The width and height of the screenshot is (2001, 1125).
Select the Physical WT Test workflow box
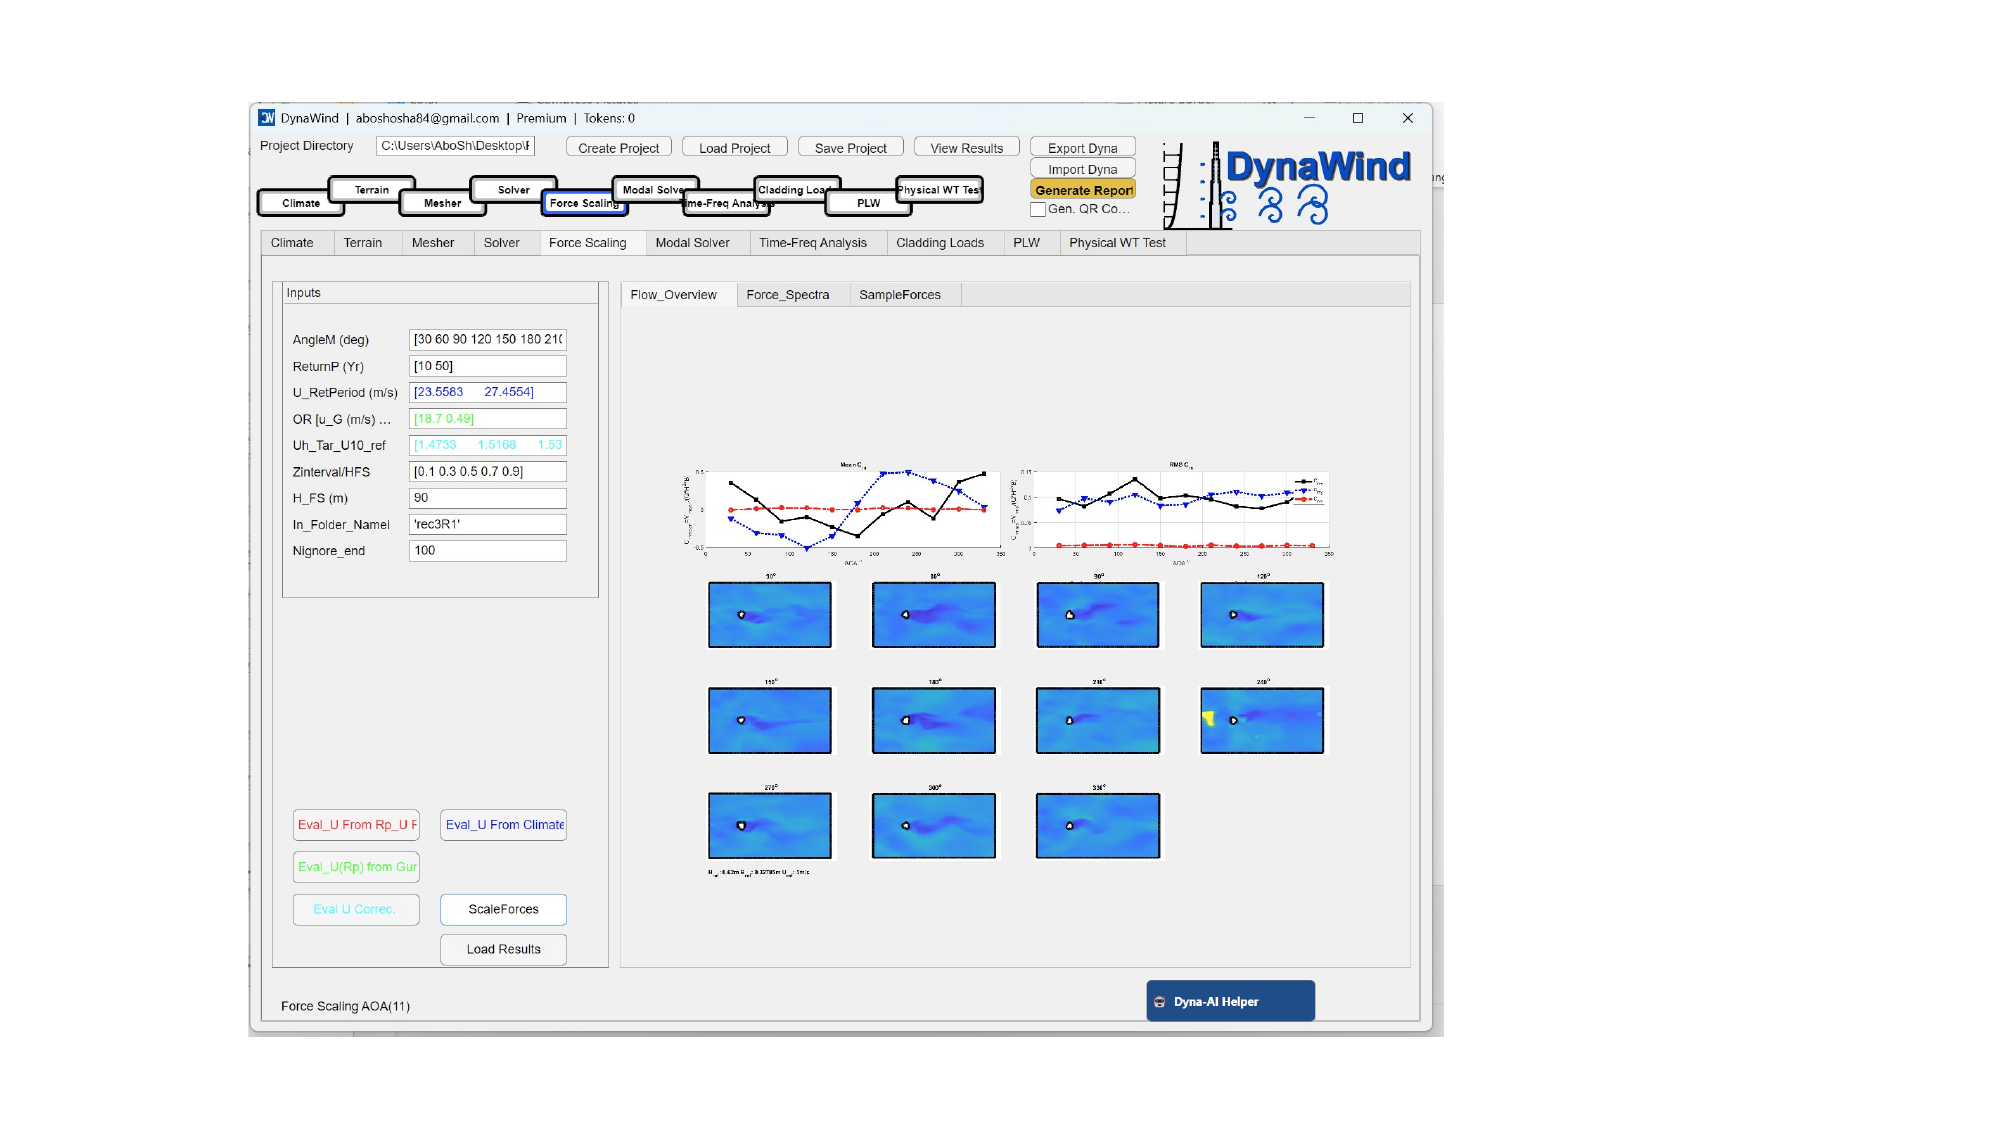point(939,189)
